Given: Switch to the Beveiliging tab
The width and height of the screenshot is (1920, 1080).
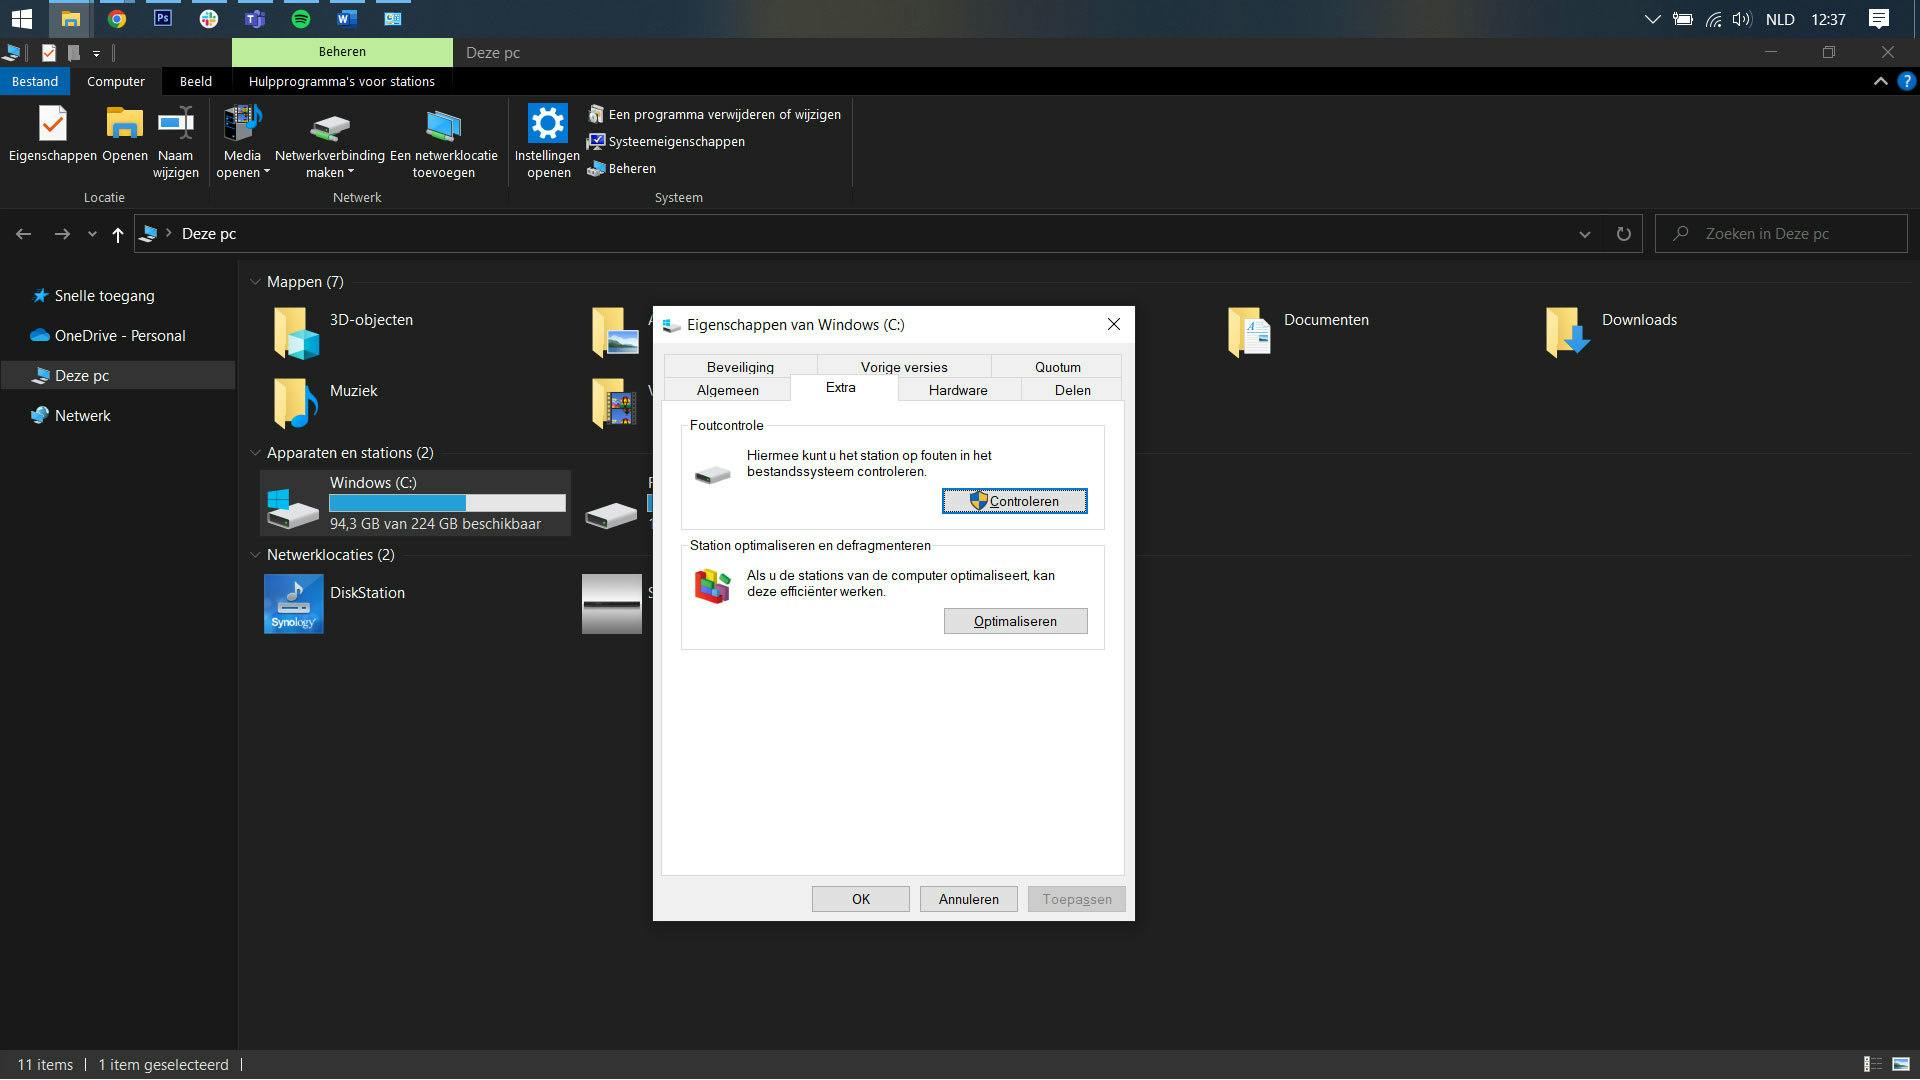Looking at the screenshot, I should tap(739, 367).
